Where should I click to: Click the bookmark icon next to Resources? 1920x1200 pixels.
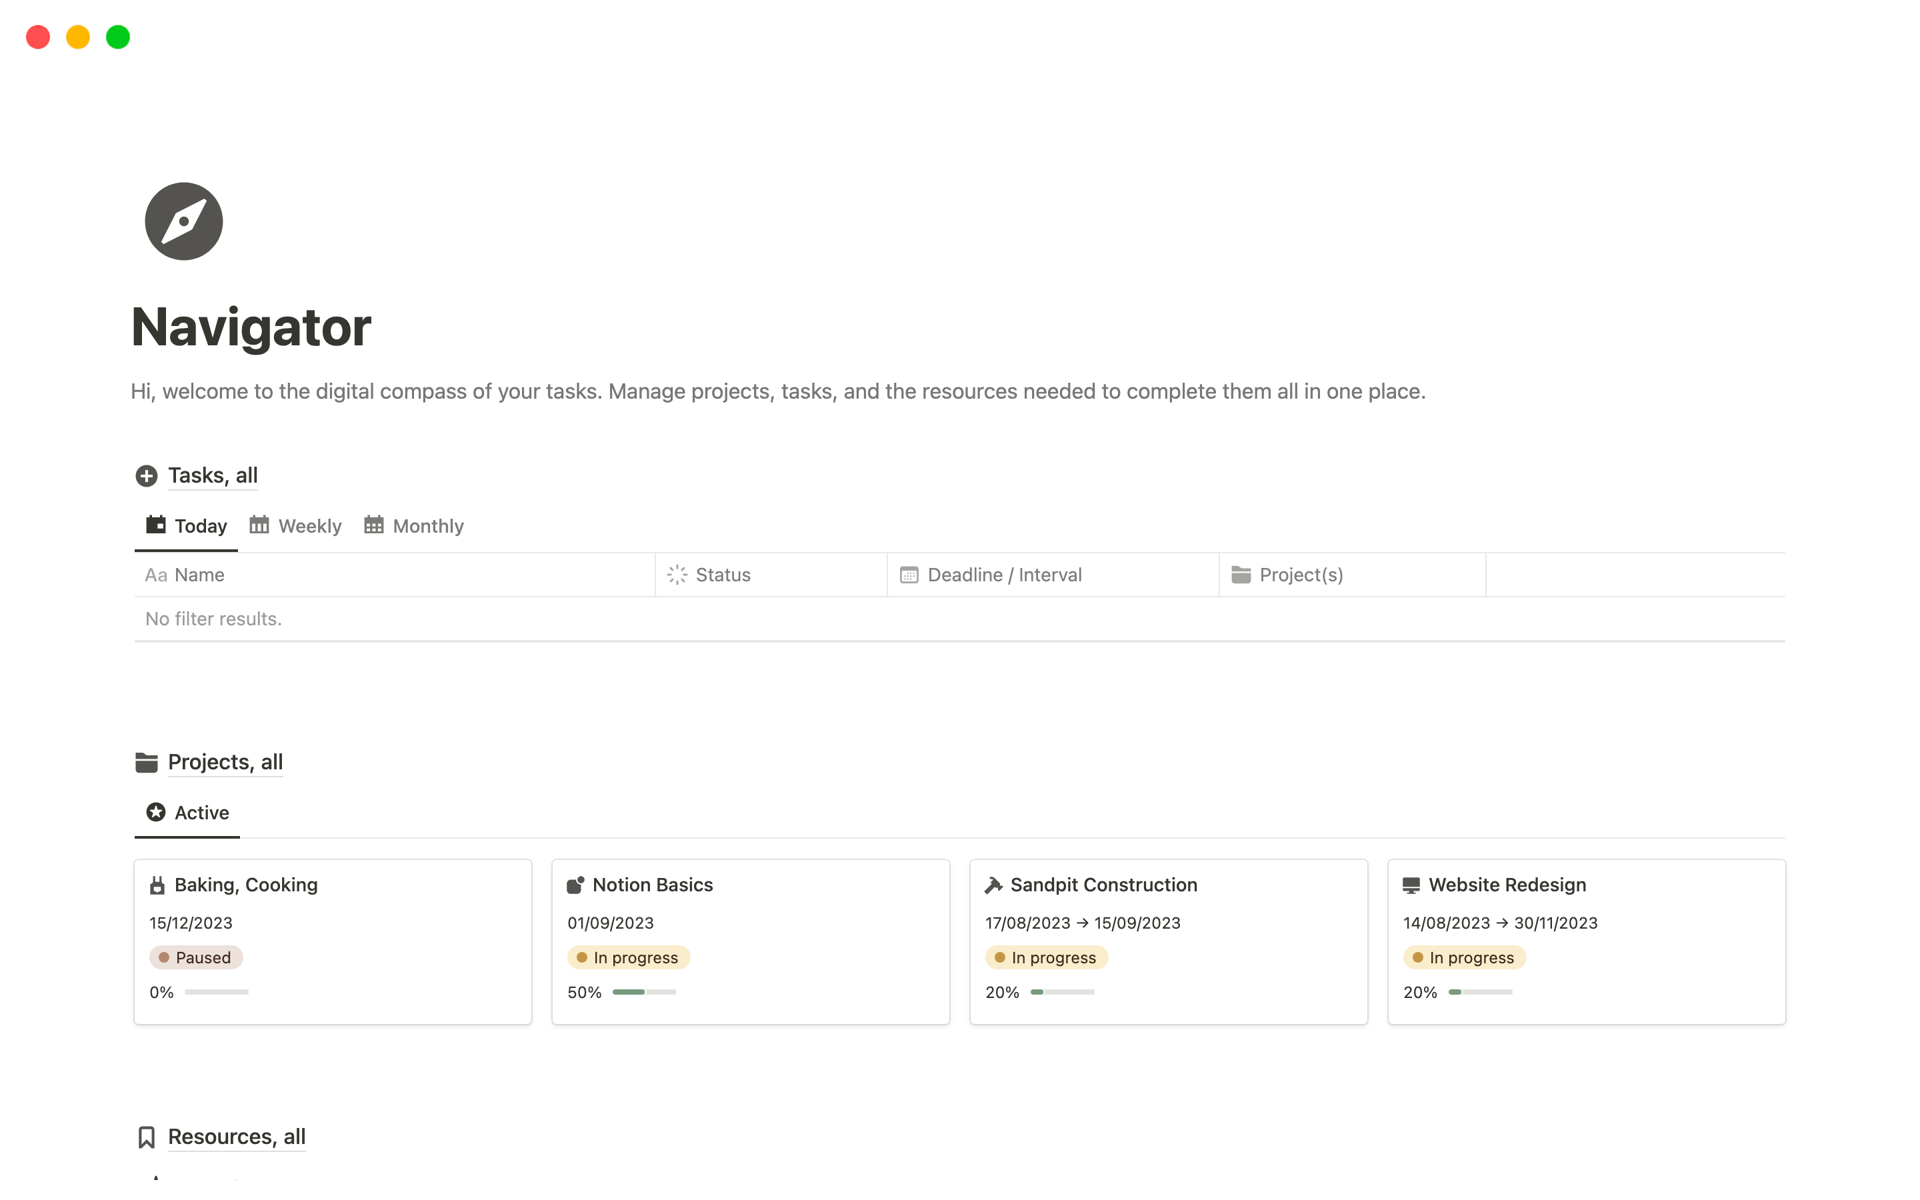tap(147, 1135)
